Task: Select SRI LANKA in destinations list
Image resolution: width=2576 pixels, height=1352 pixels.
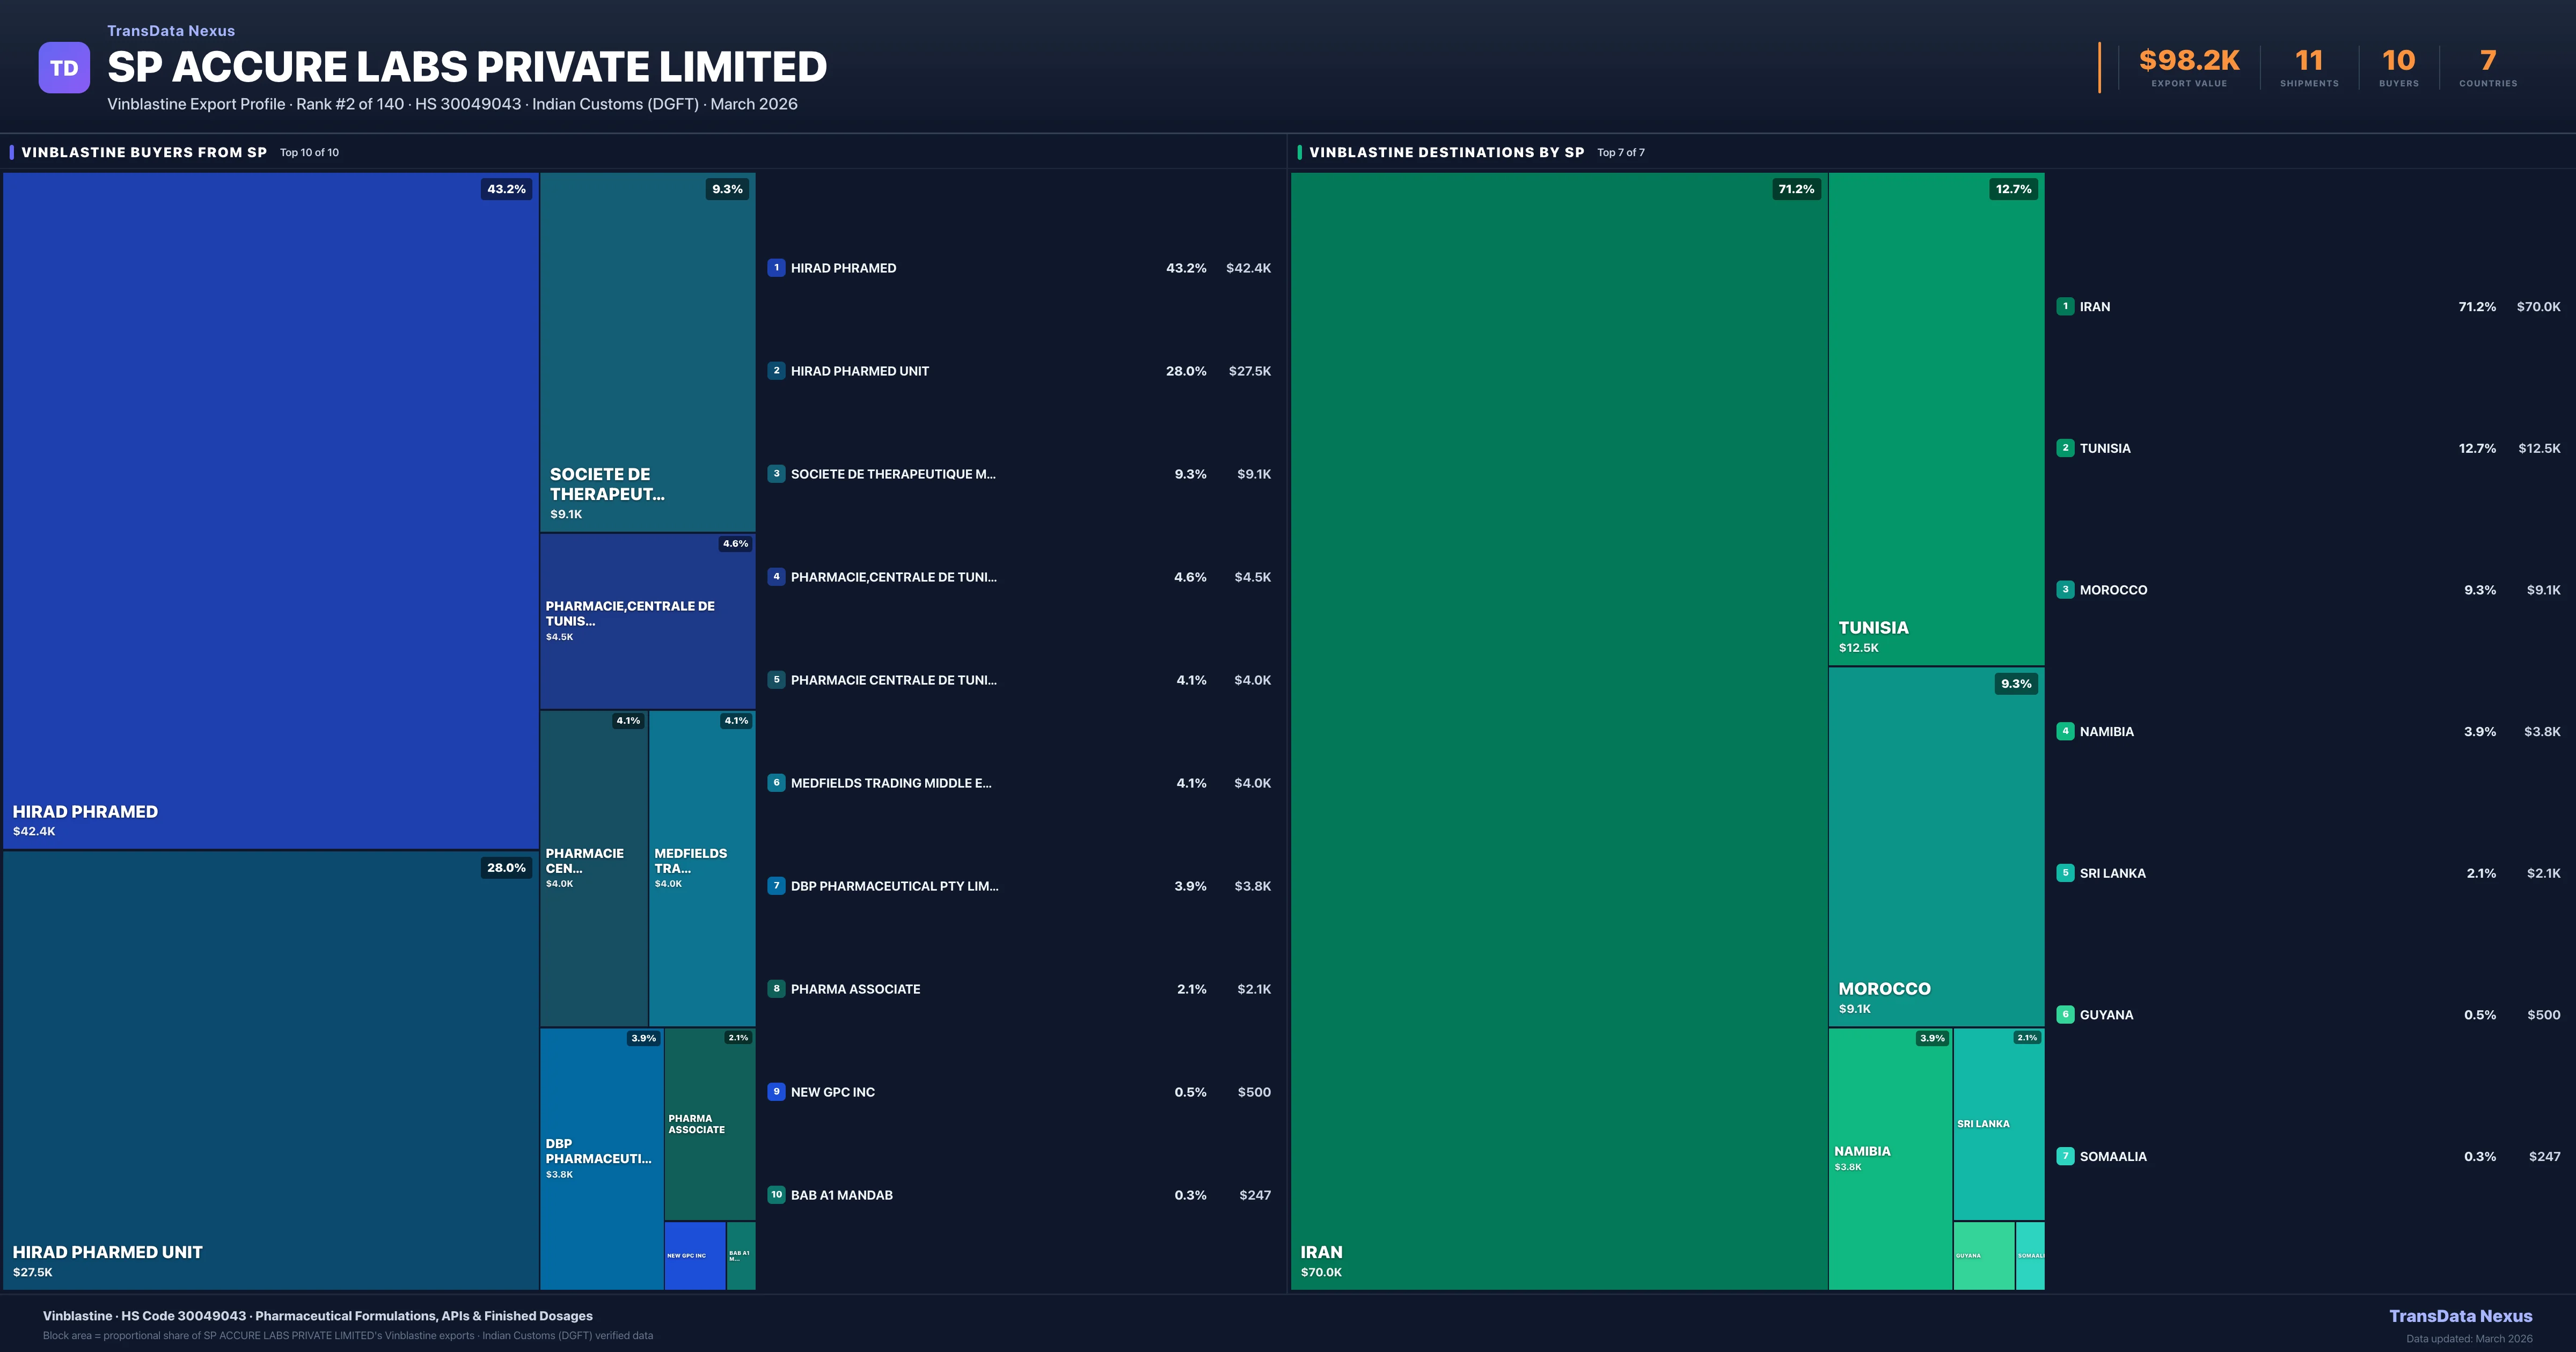Action: tap(2112, 873)
